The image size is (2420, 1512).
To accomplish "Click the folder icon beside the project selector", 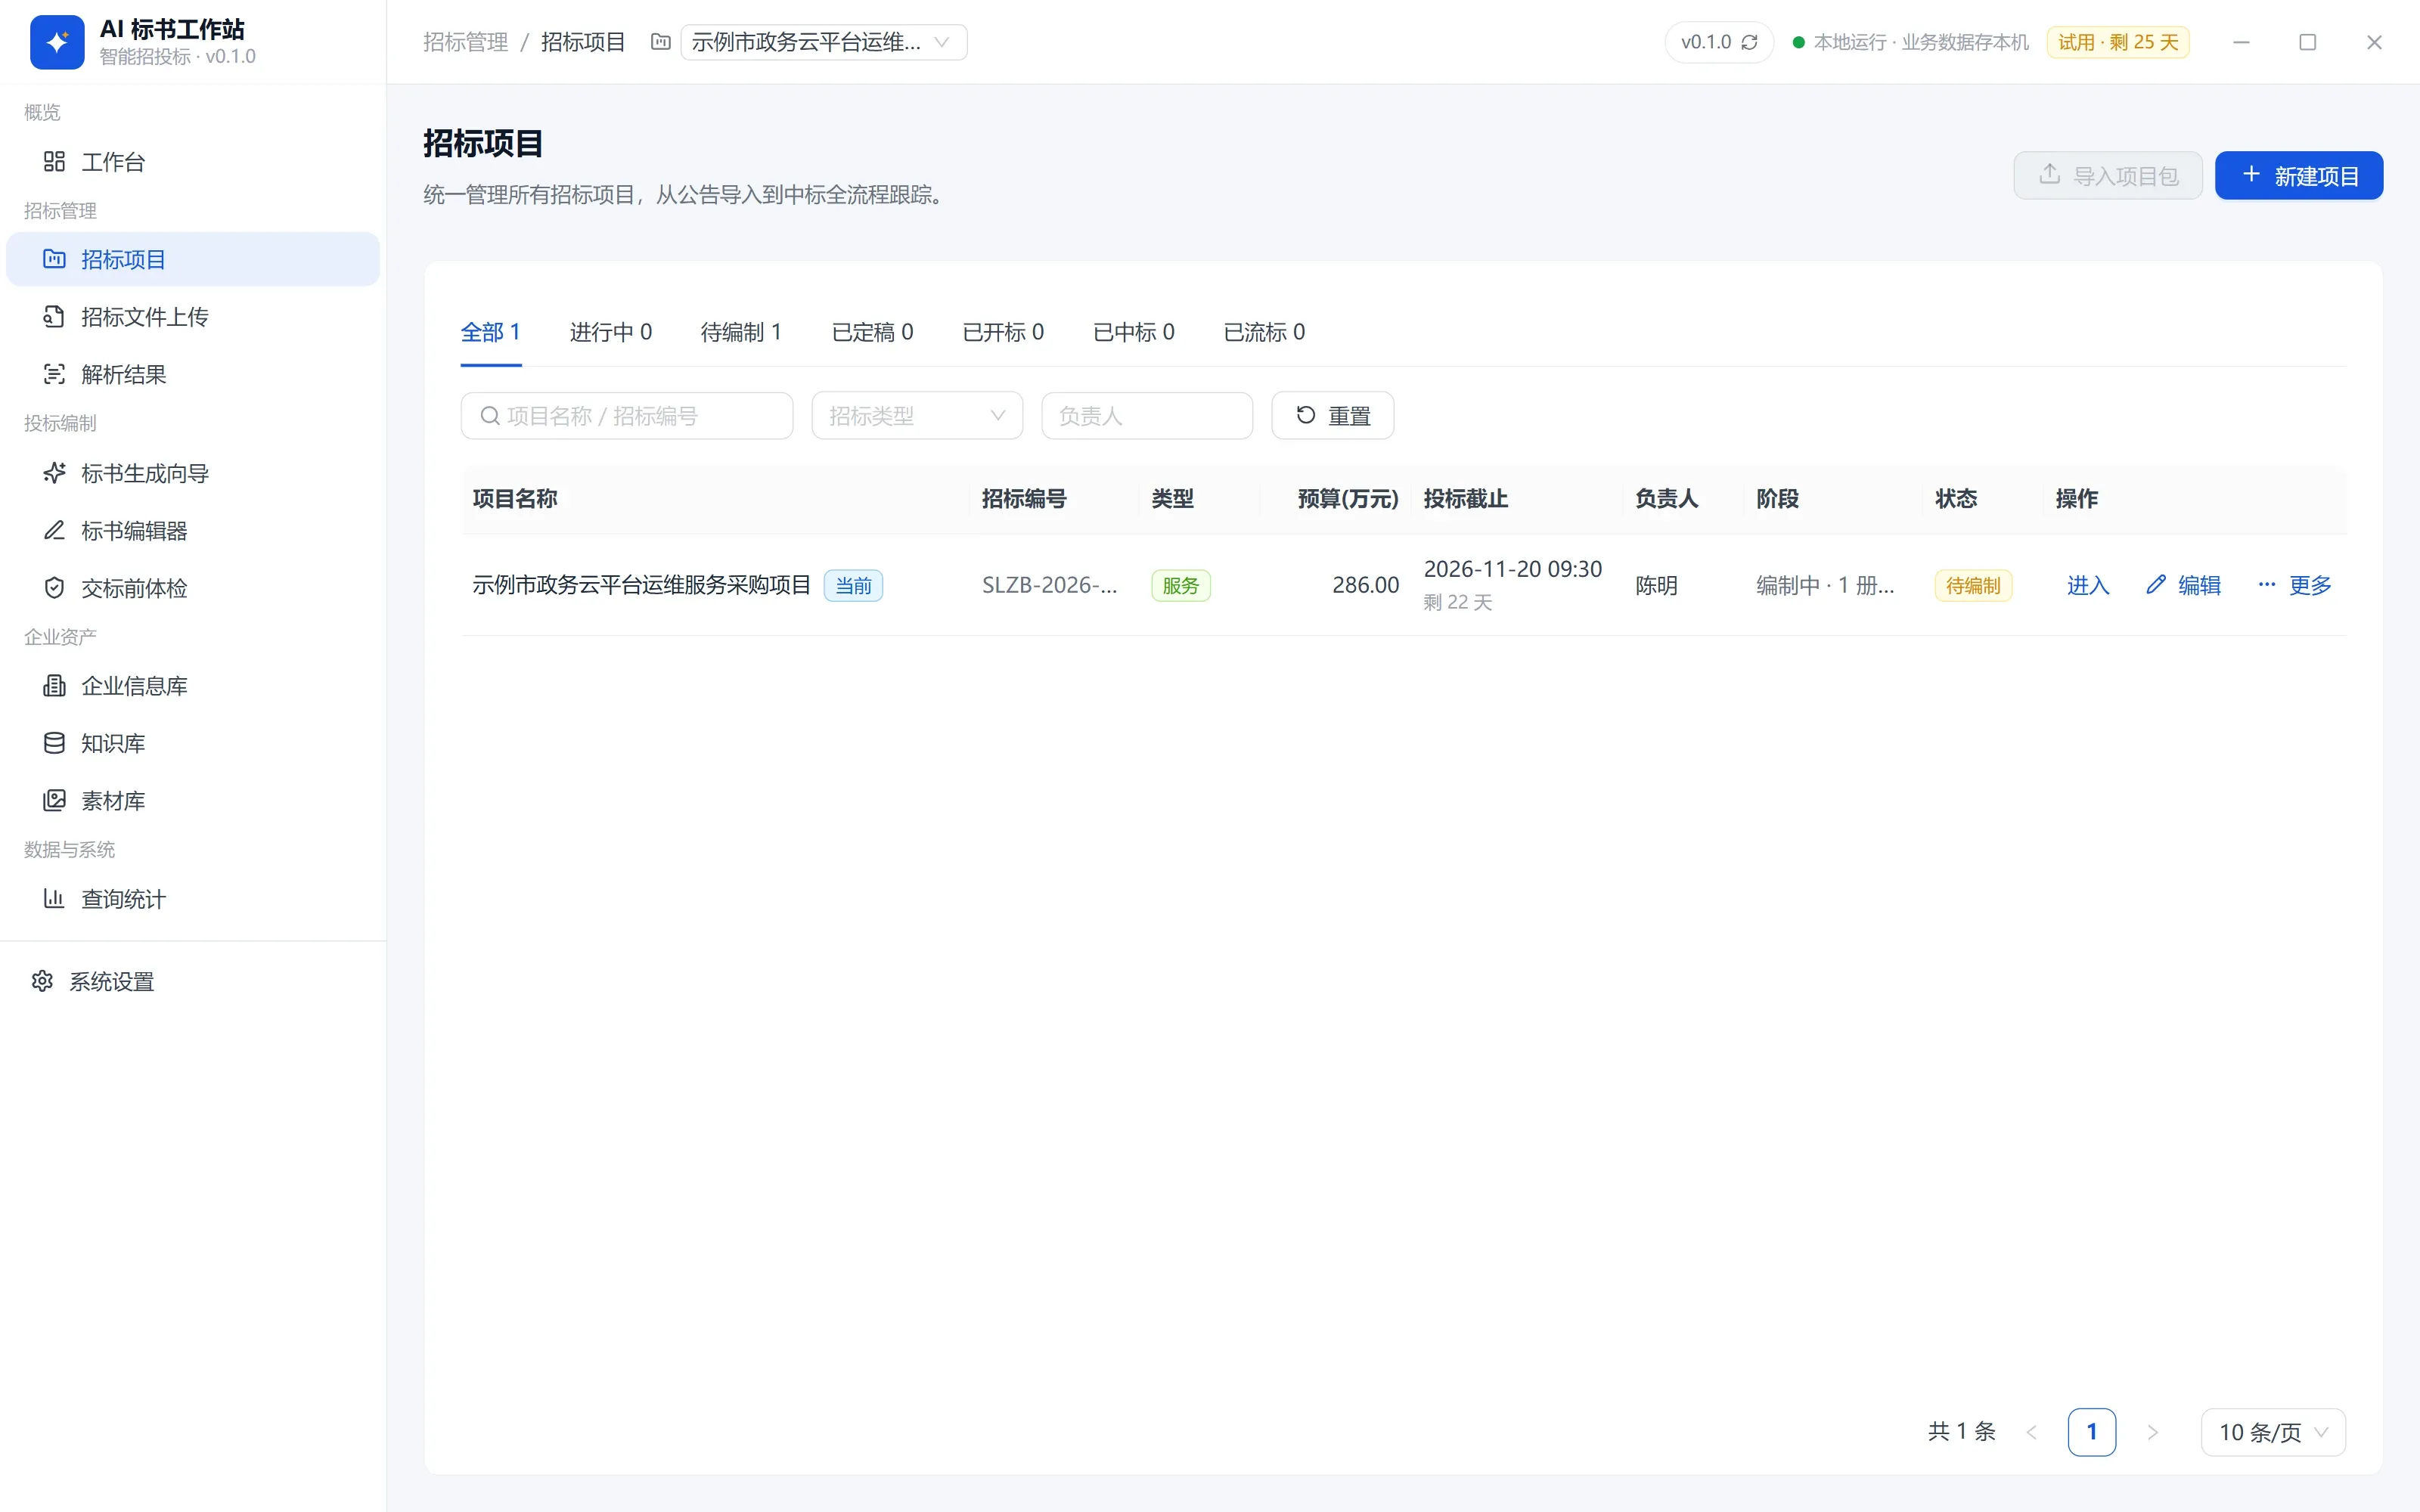I will (x=660, y=42).
